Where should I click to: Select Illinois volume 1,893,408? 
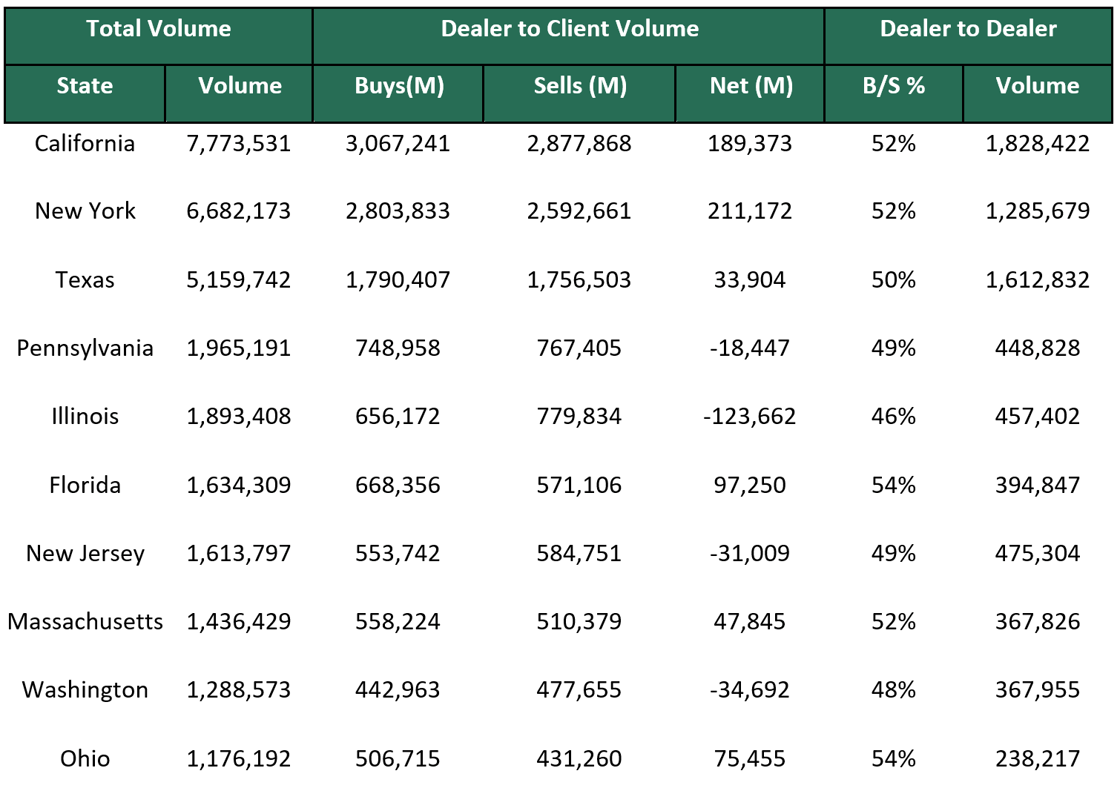click(x=239, y=417)
